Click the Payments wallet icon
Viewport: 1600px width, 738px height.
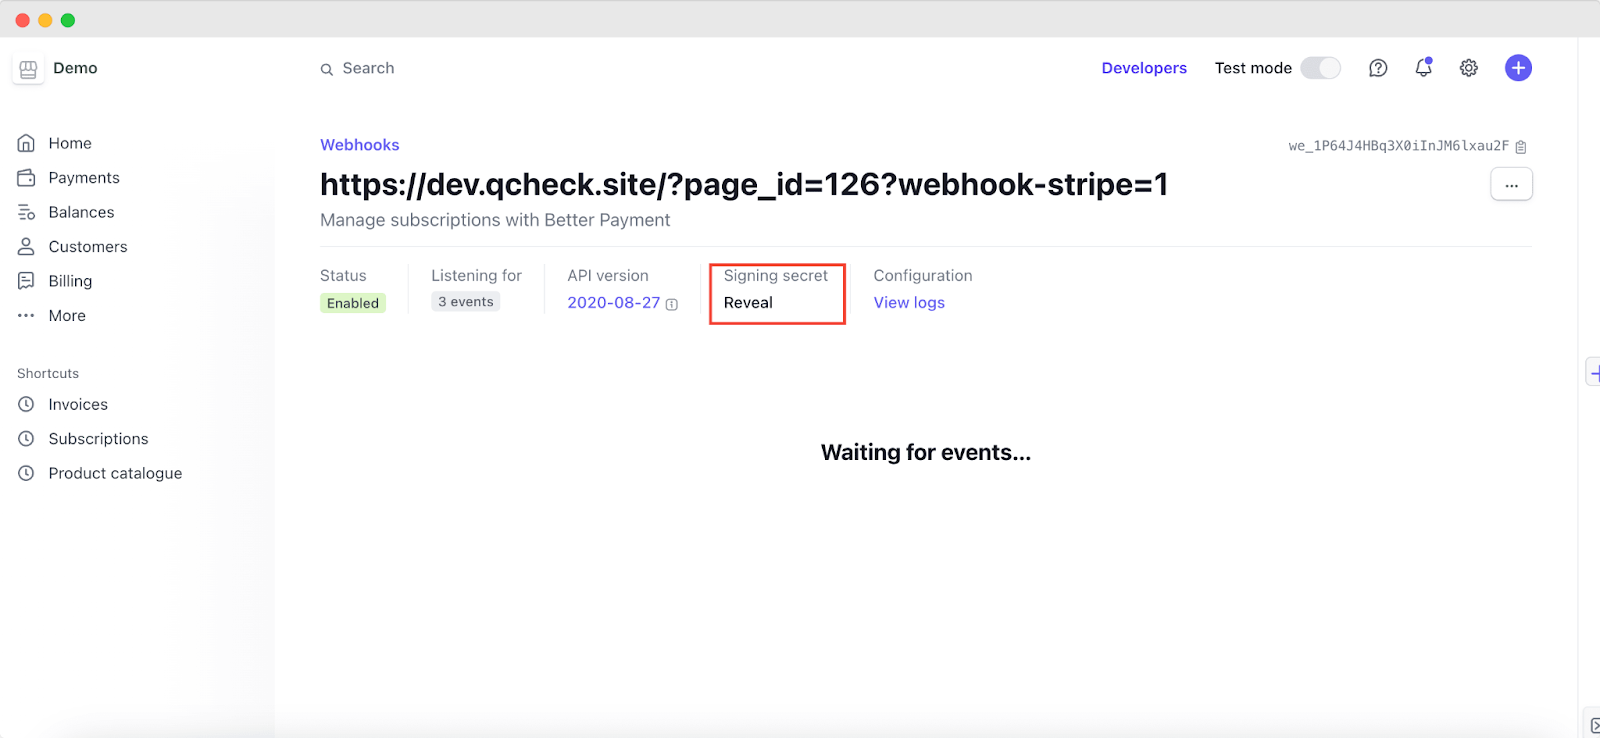[27, 177]
